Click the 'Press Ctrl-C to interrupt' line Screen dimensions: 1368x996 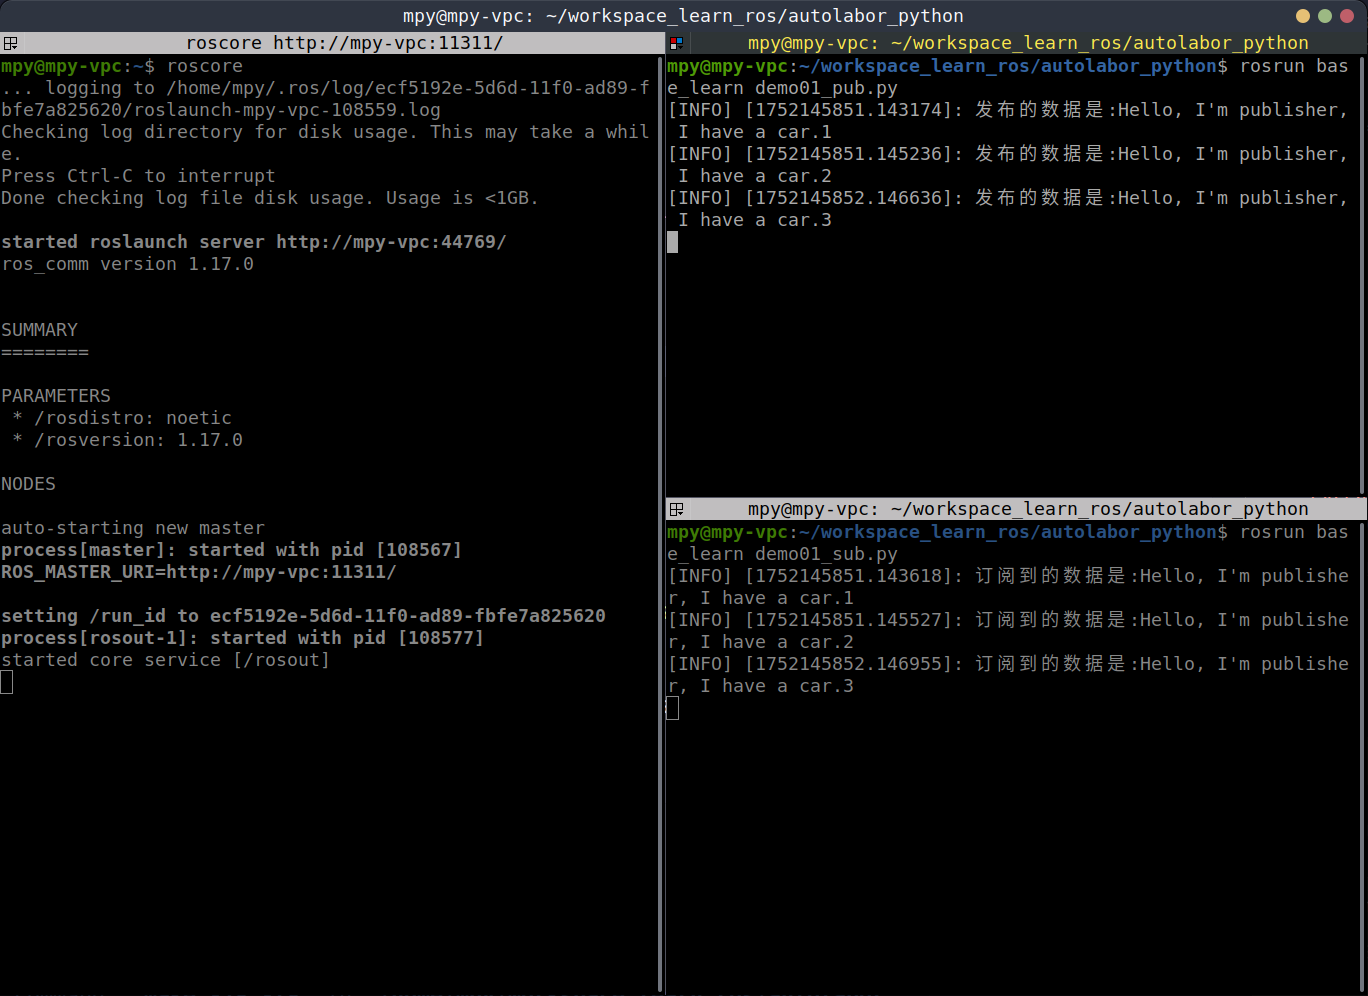(x=138, y=176)
